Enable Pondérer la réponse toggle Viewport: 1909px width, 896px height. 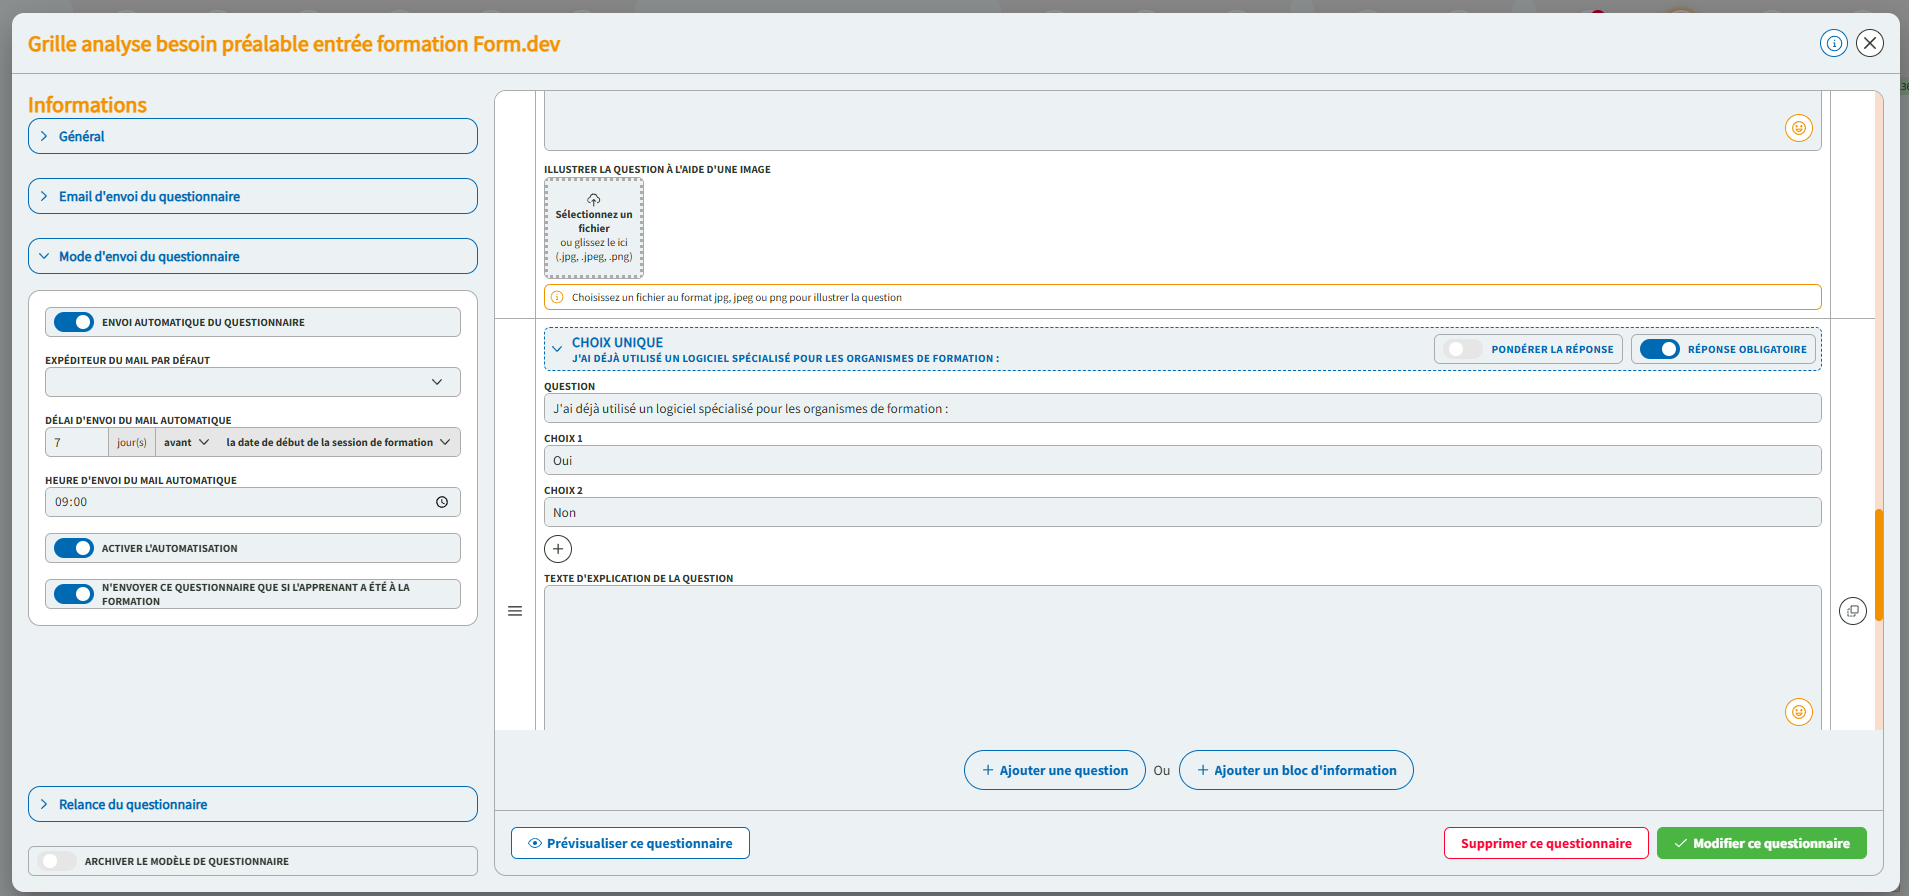point(1463,349)
